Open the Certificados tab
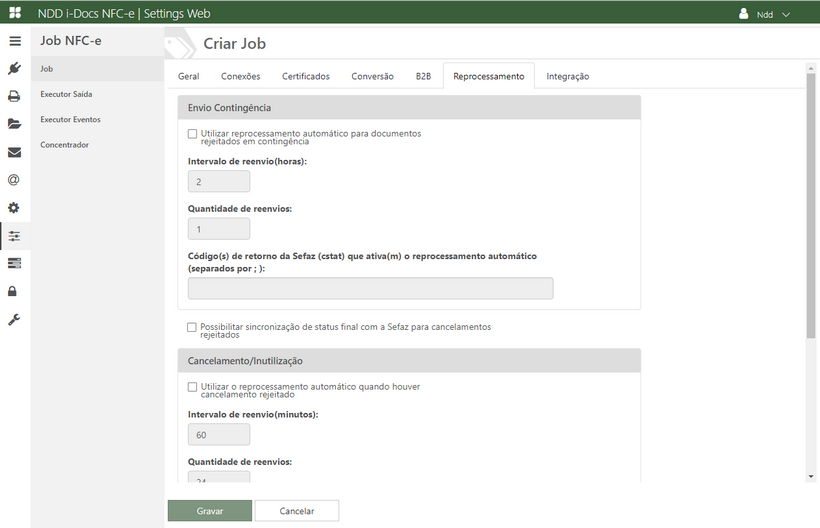The height and width of the screenshot is (528, 820). [306, 76]
